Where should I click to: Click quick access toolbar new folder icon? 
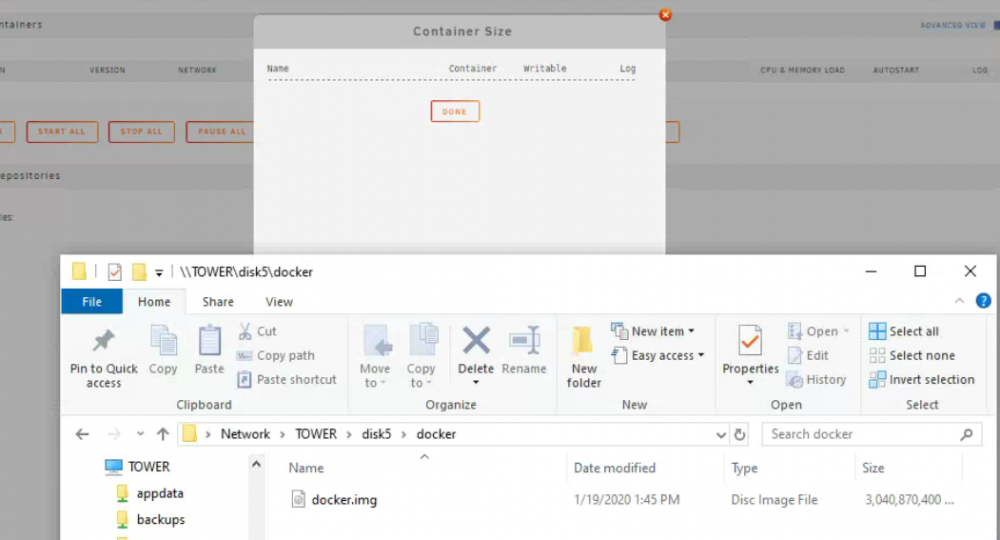[x=139, y=272]
